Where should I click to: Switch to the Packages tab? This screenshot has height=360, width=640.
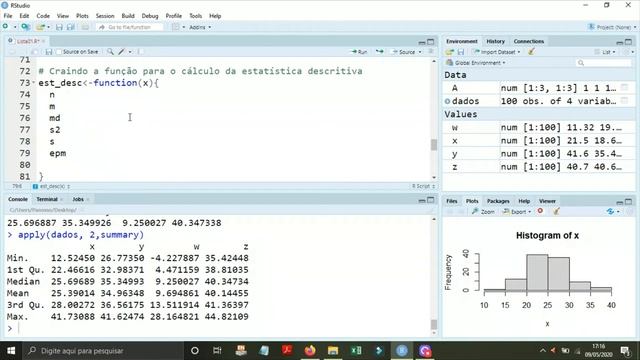pyautogui.click(x=498, y=201)
